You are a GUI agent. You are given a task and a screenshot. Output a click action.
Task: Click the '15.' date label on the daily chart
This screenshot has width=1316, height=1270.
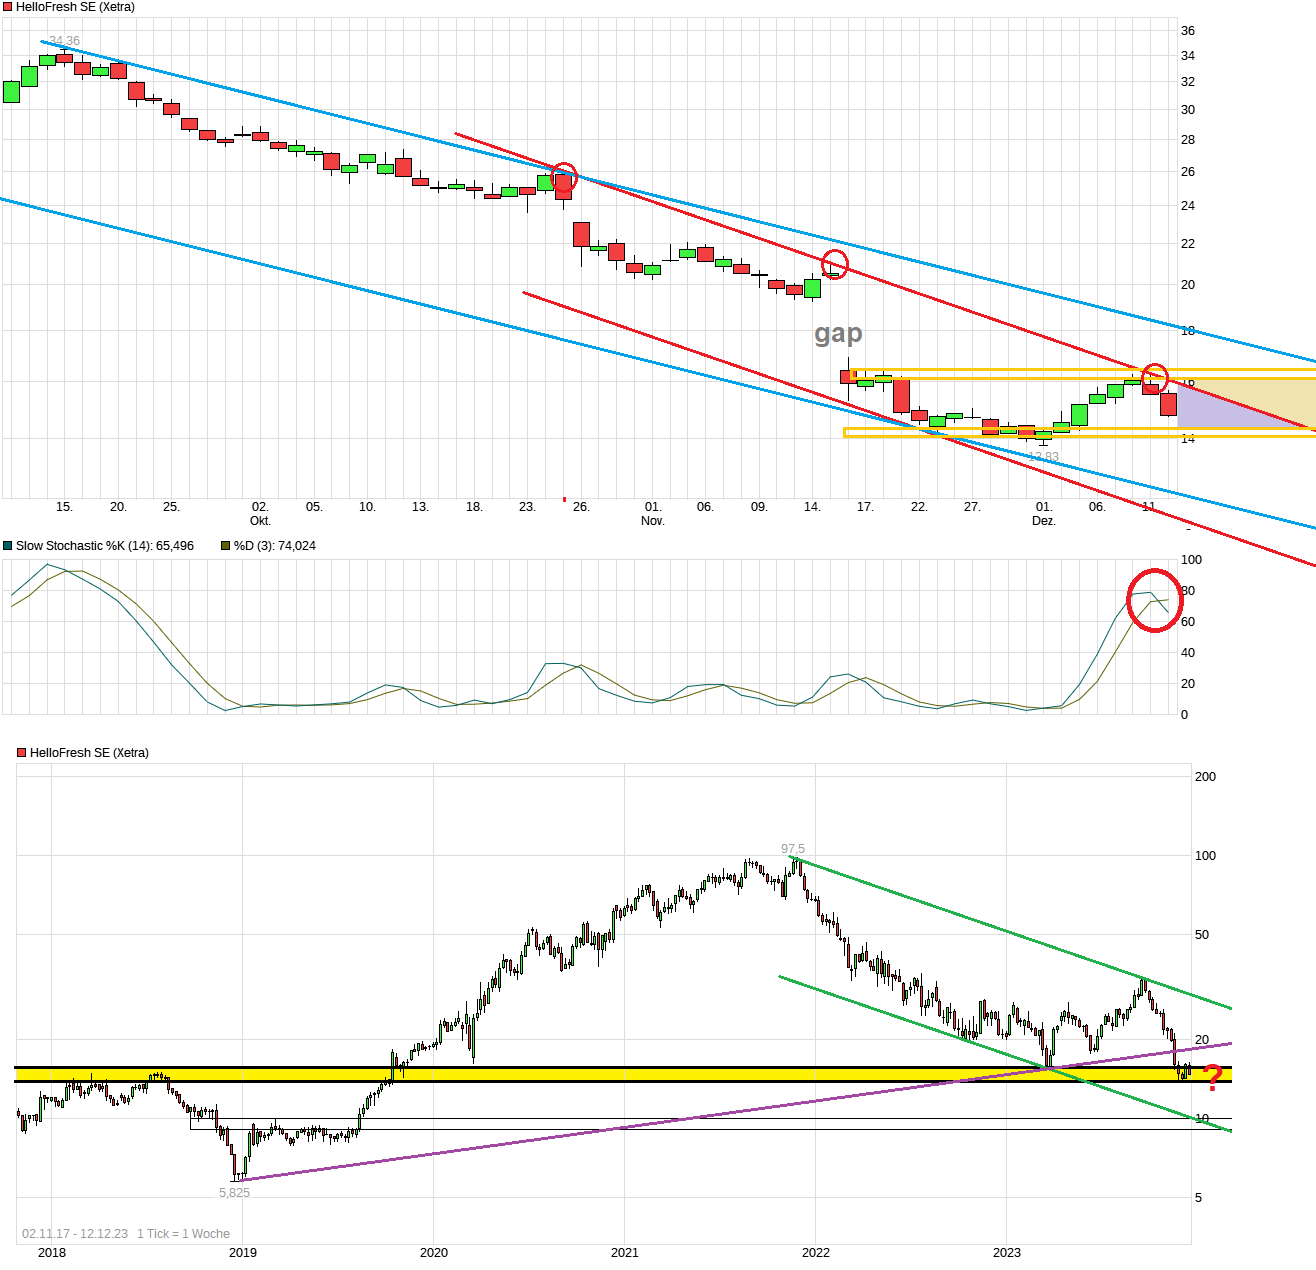coord(64,507)
